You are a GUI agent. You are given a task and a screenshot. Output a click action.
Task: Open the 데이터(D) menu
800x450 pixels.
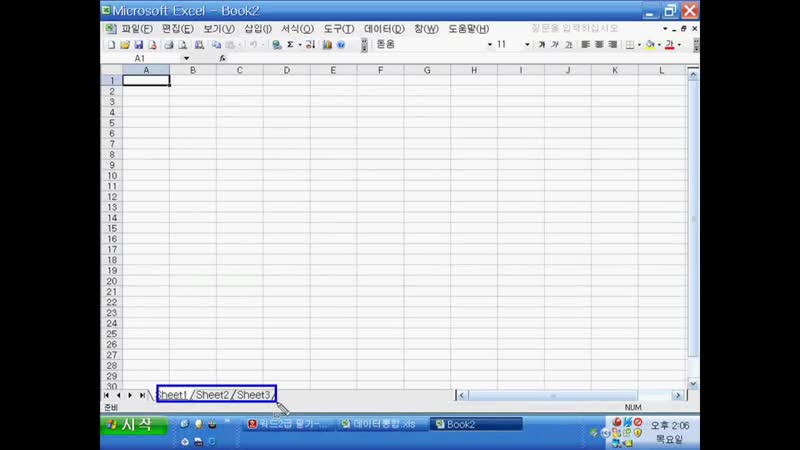384,29
